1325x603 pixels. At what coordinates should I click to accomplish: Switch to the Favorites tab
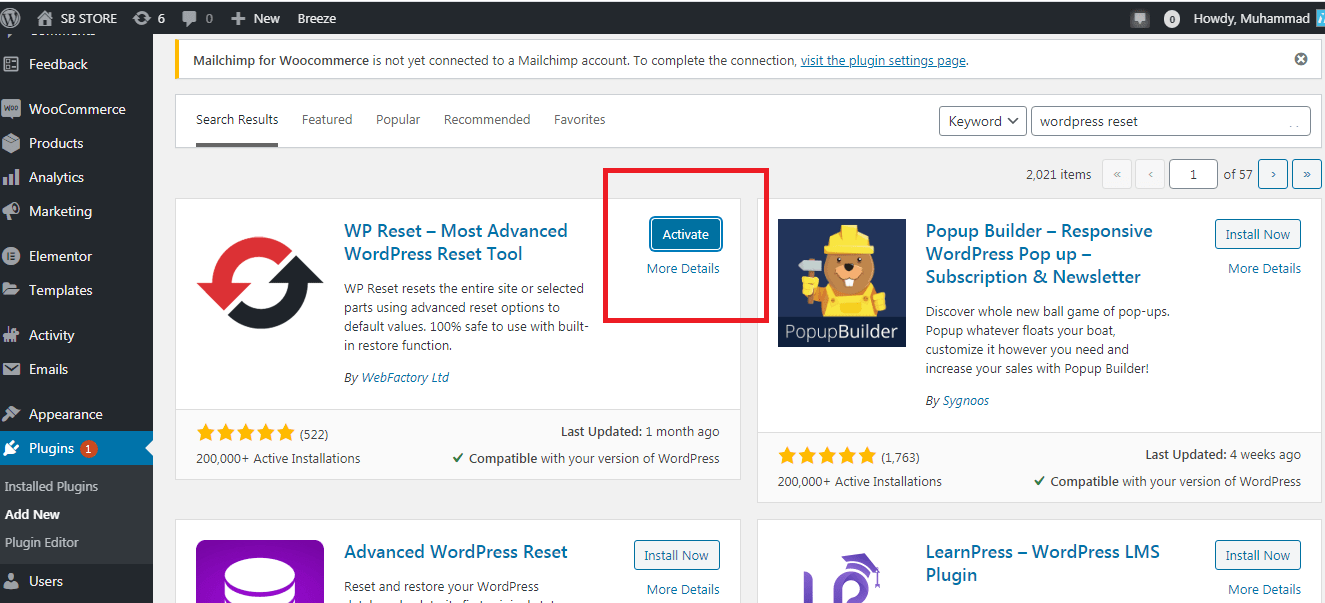click(580, 119)
